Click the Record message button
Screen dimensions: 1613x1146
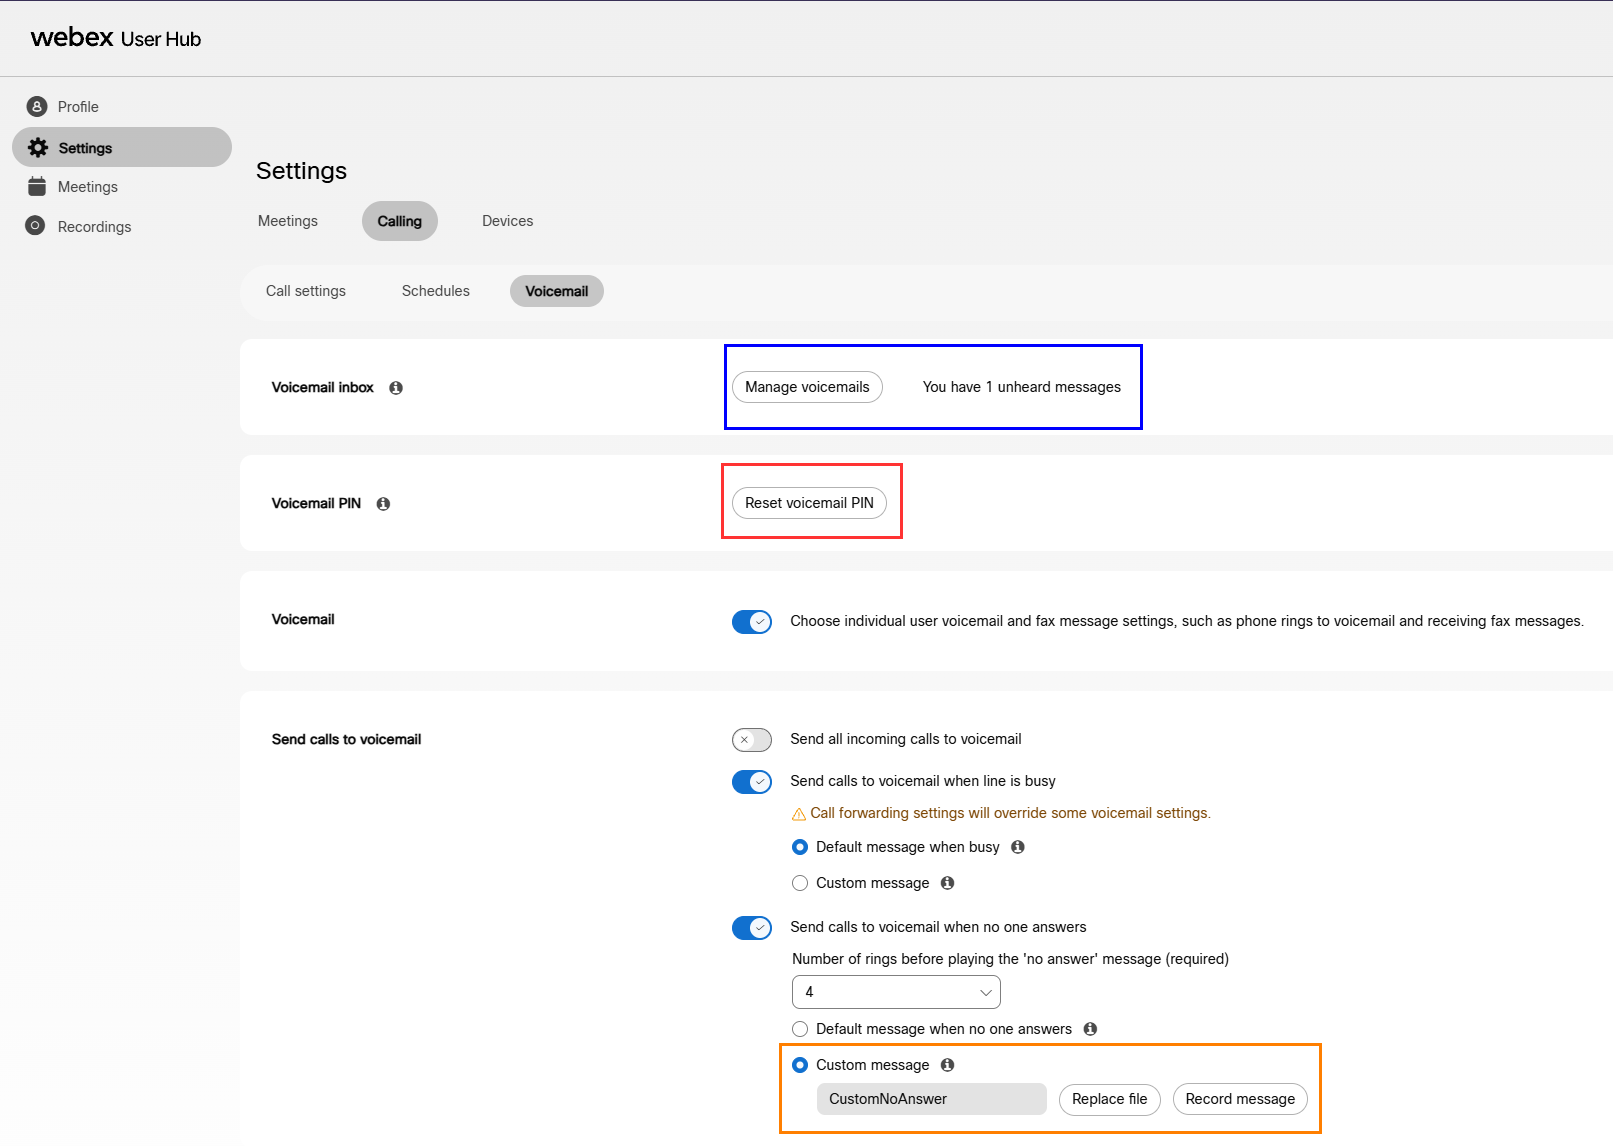(x=1240, y=1099)
